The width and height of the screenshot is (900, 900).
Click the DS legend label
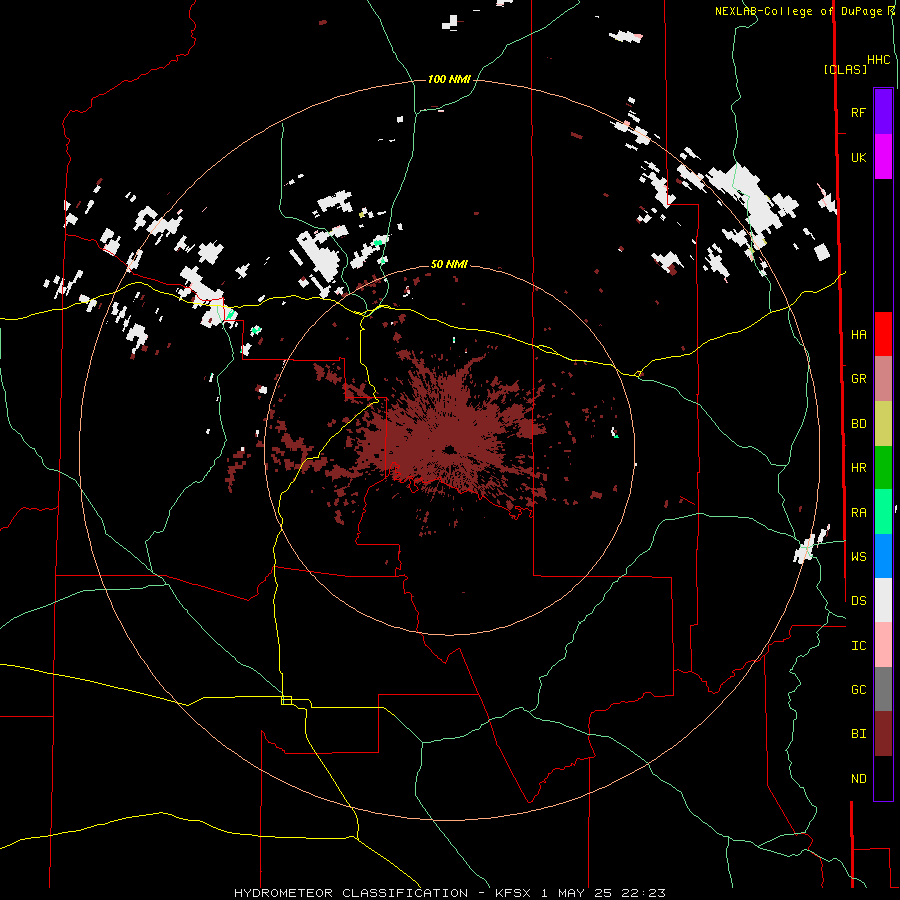tap(858, 601)
